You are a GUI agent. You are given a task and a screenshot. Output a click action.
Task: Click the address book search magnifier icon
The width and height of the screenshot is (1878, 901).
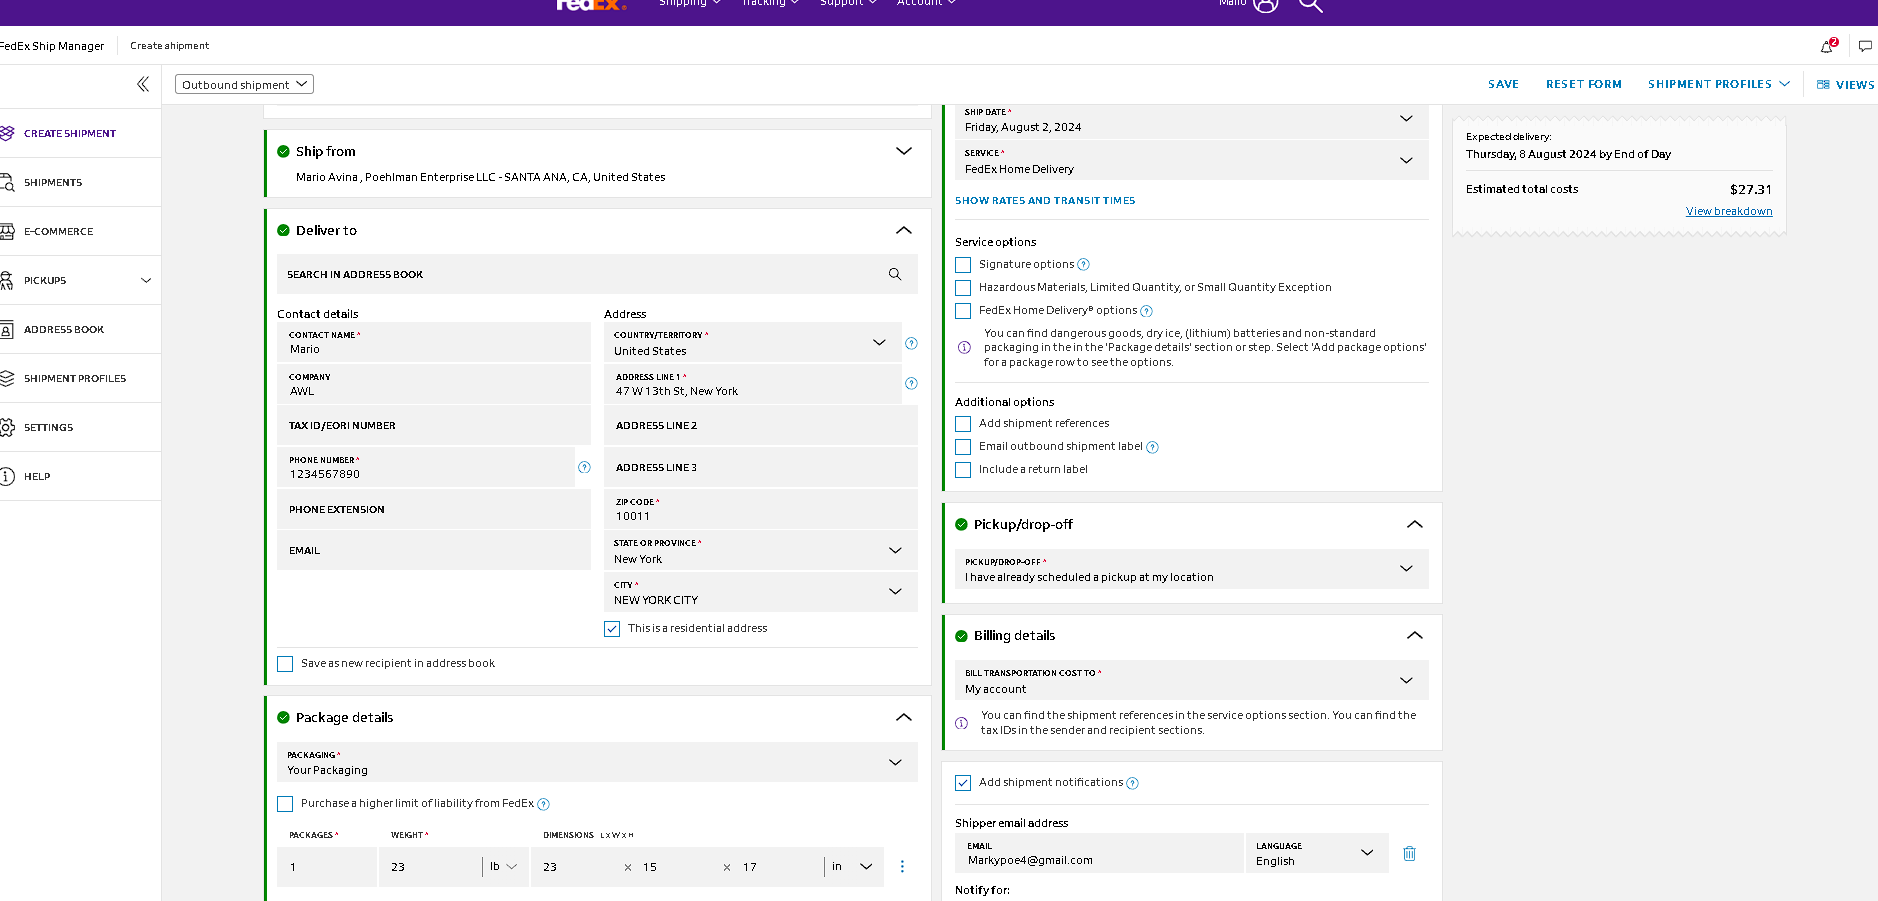[895, 274]
